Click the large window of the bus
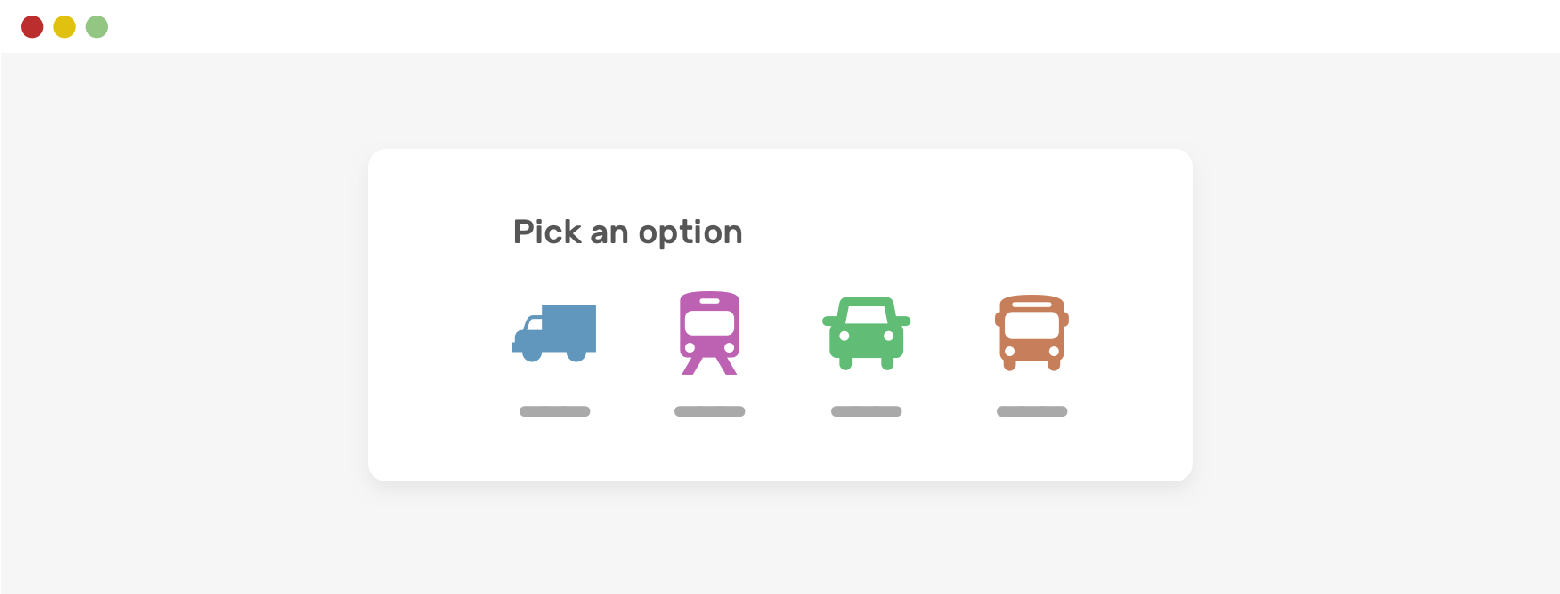Image resolution: width=1560 pixels, height=594 pixels. [1032, 326]
